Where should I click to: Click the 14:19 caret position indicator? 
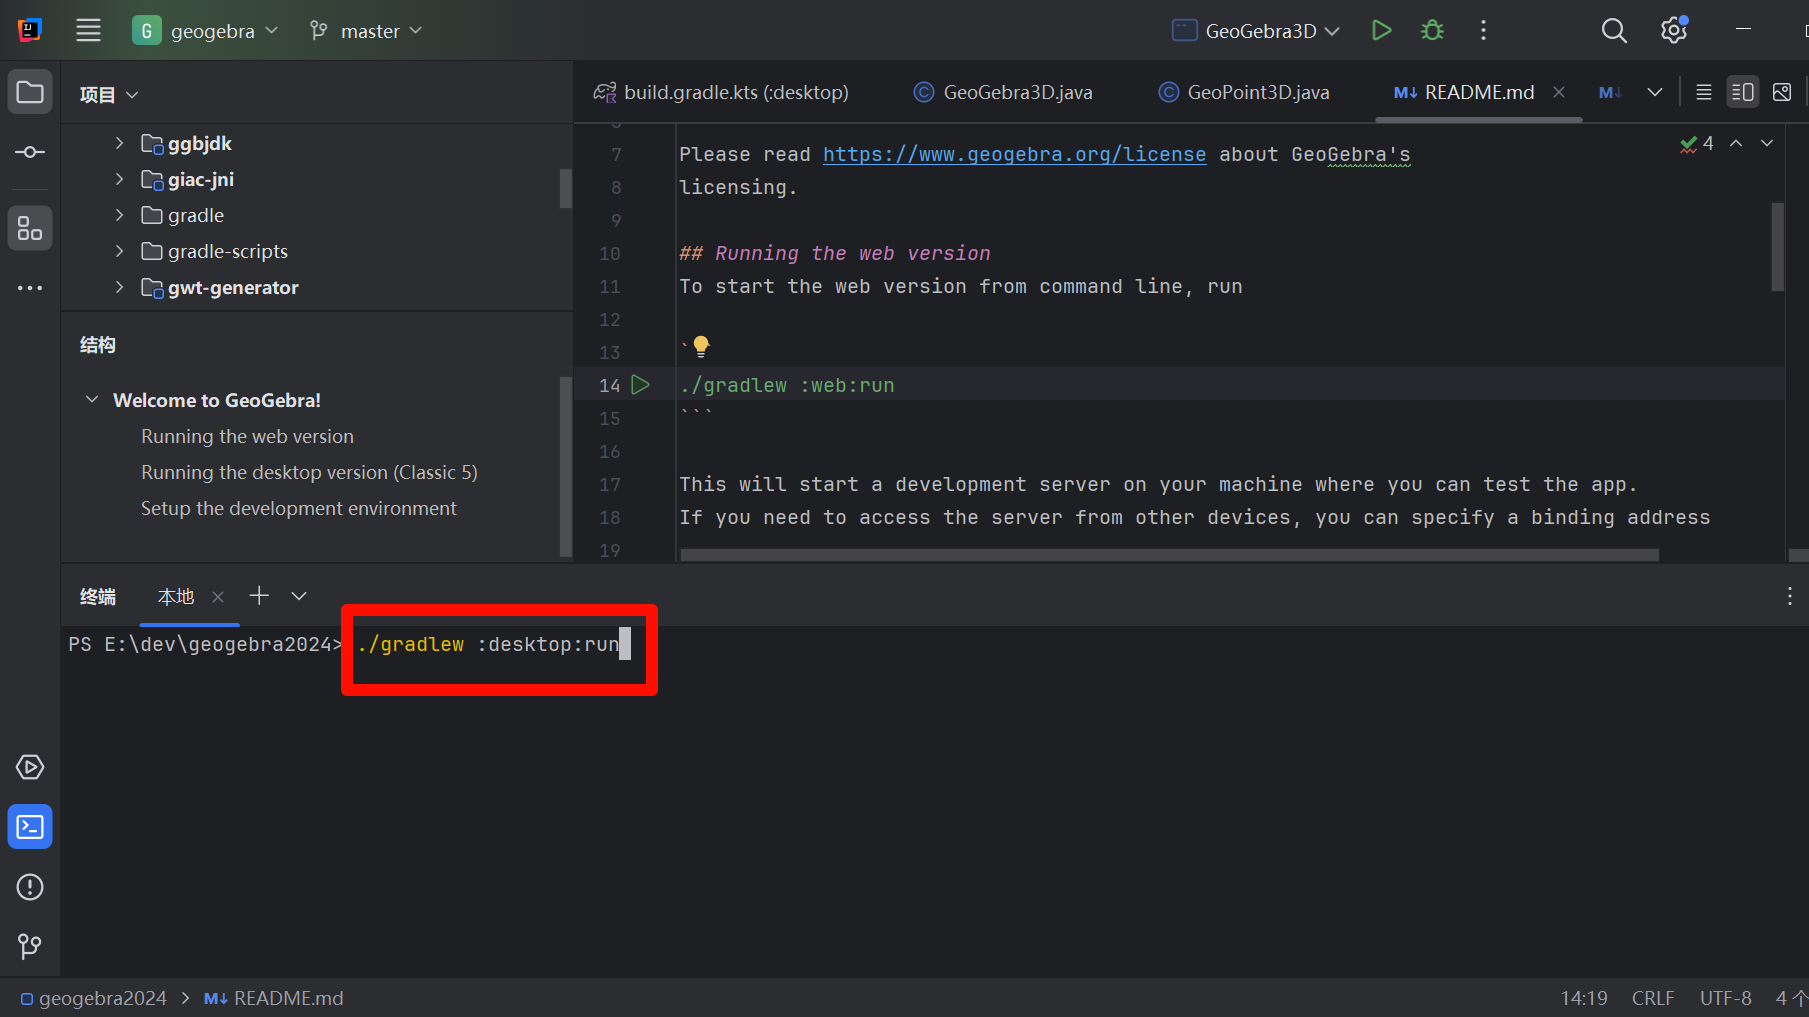1584,998
